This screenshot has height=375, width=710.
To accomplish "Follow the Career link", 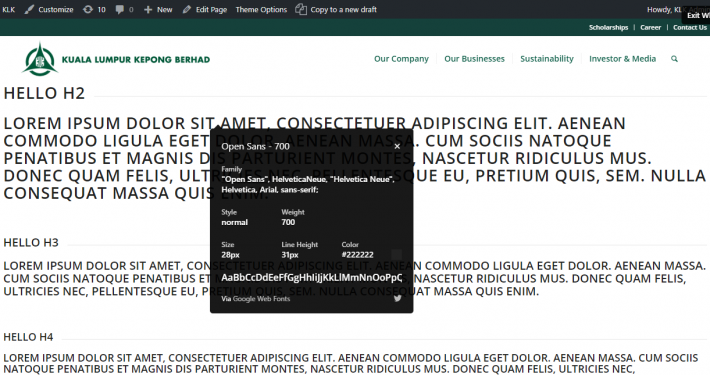I will click(650, 28).
